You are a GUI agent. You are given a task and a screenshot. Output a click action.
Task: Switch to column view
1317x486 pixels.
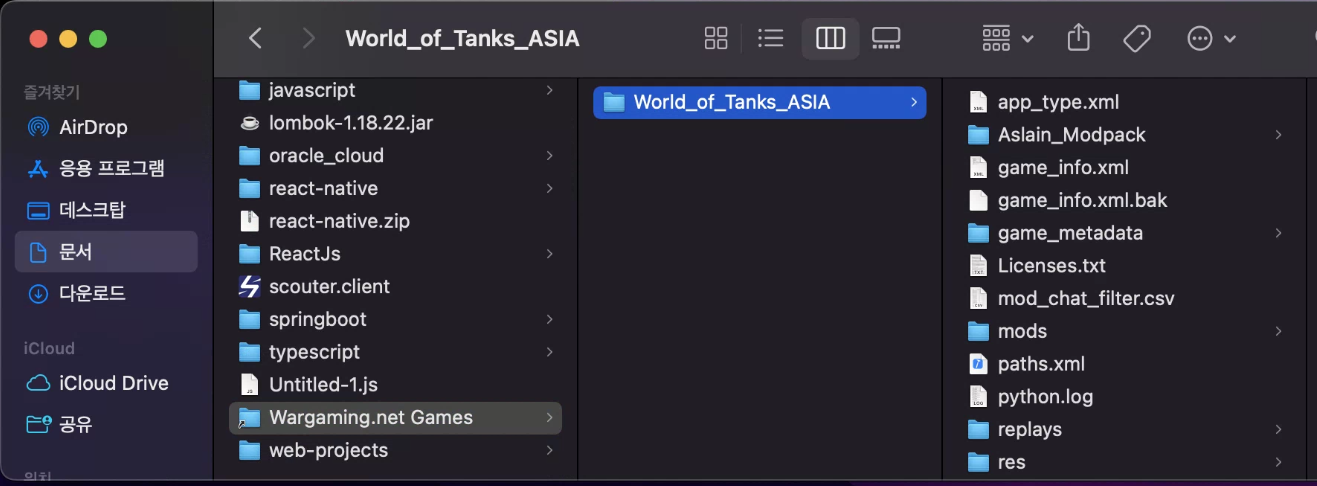830,38
